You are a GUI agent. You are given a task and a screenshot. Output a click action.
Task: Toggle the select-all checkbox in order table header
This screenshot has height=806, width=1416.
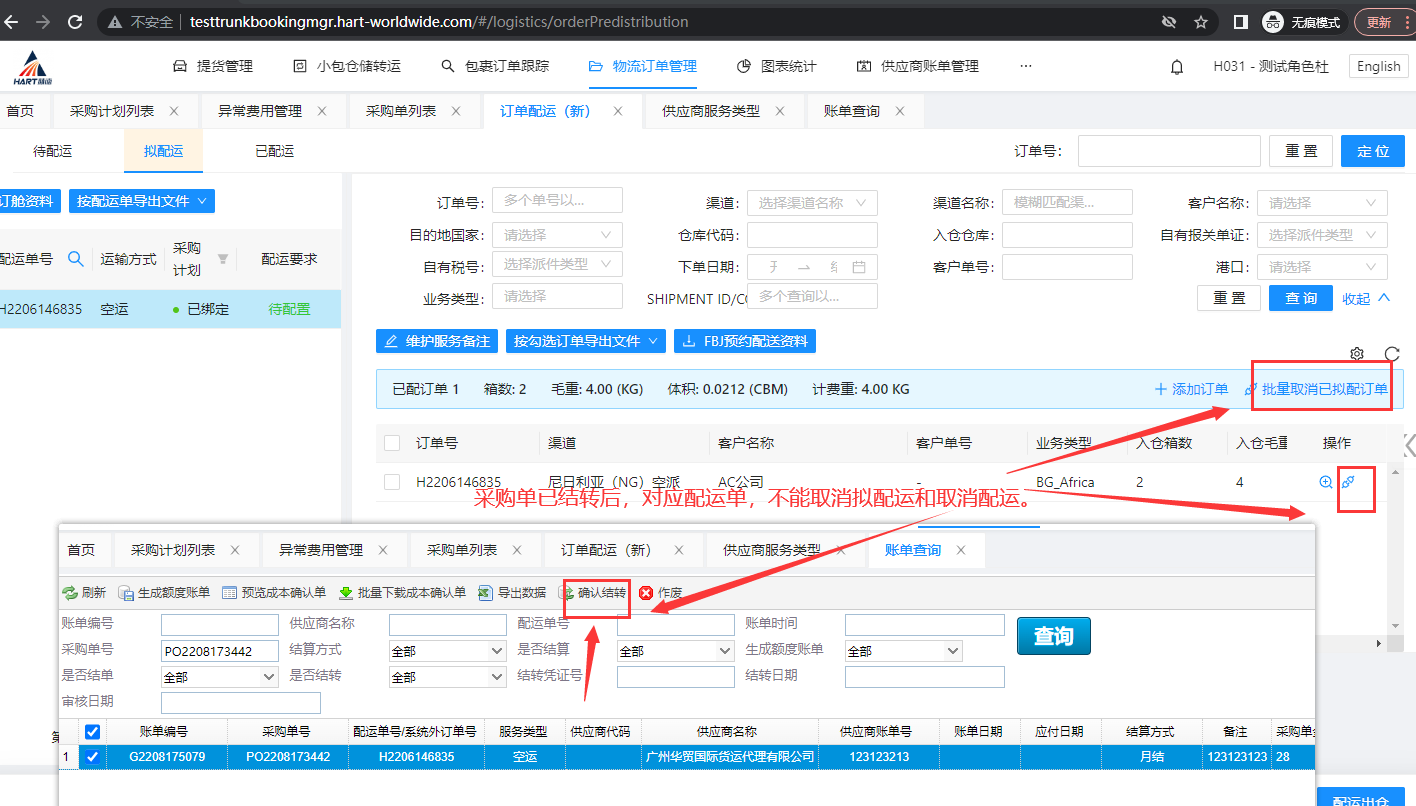pyautogui.click(x=392, y=443)
